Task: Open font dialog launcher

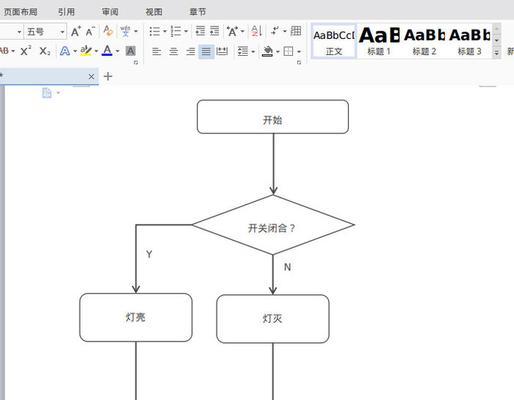Action: tap(136, 62)
